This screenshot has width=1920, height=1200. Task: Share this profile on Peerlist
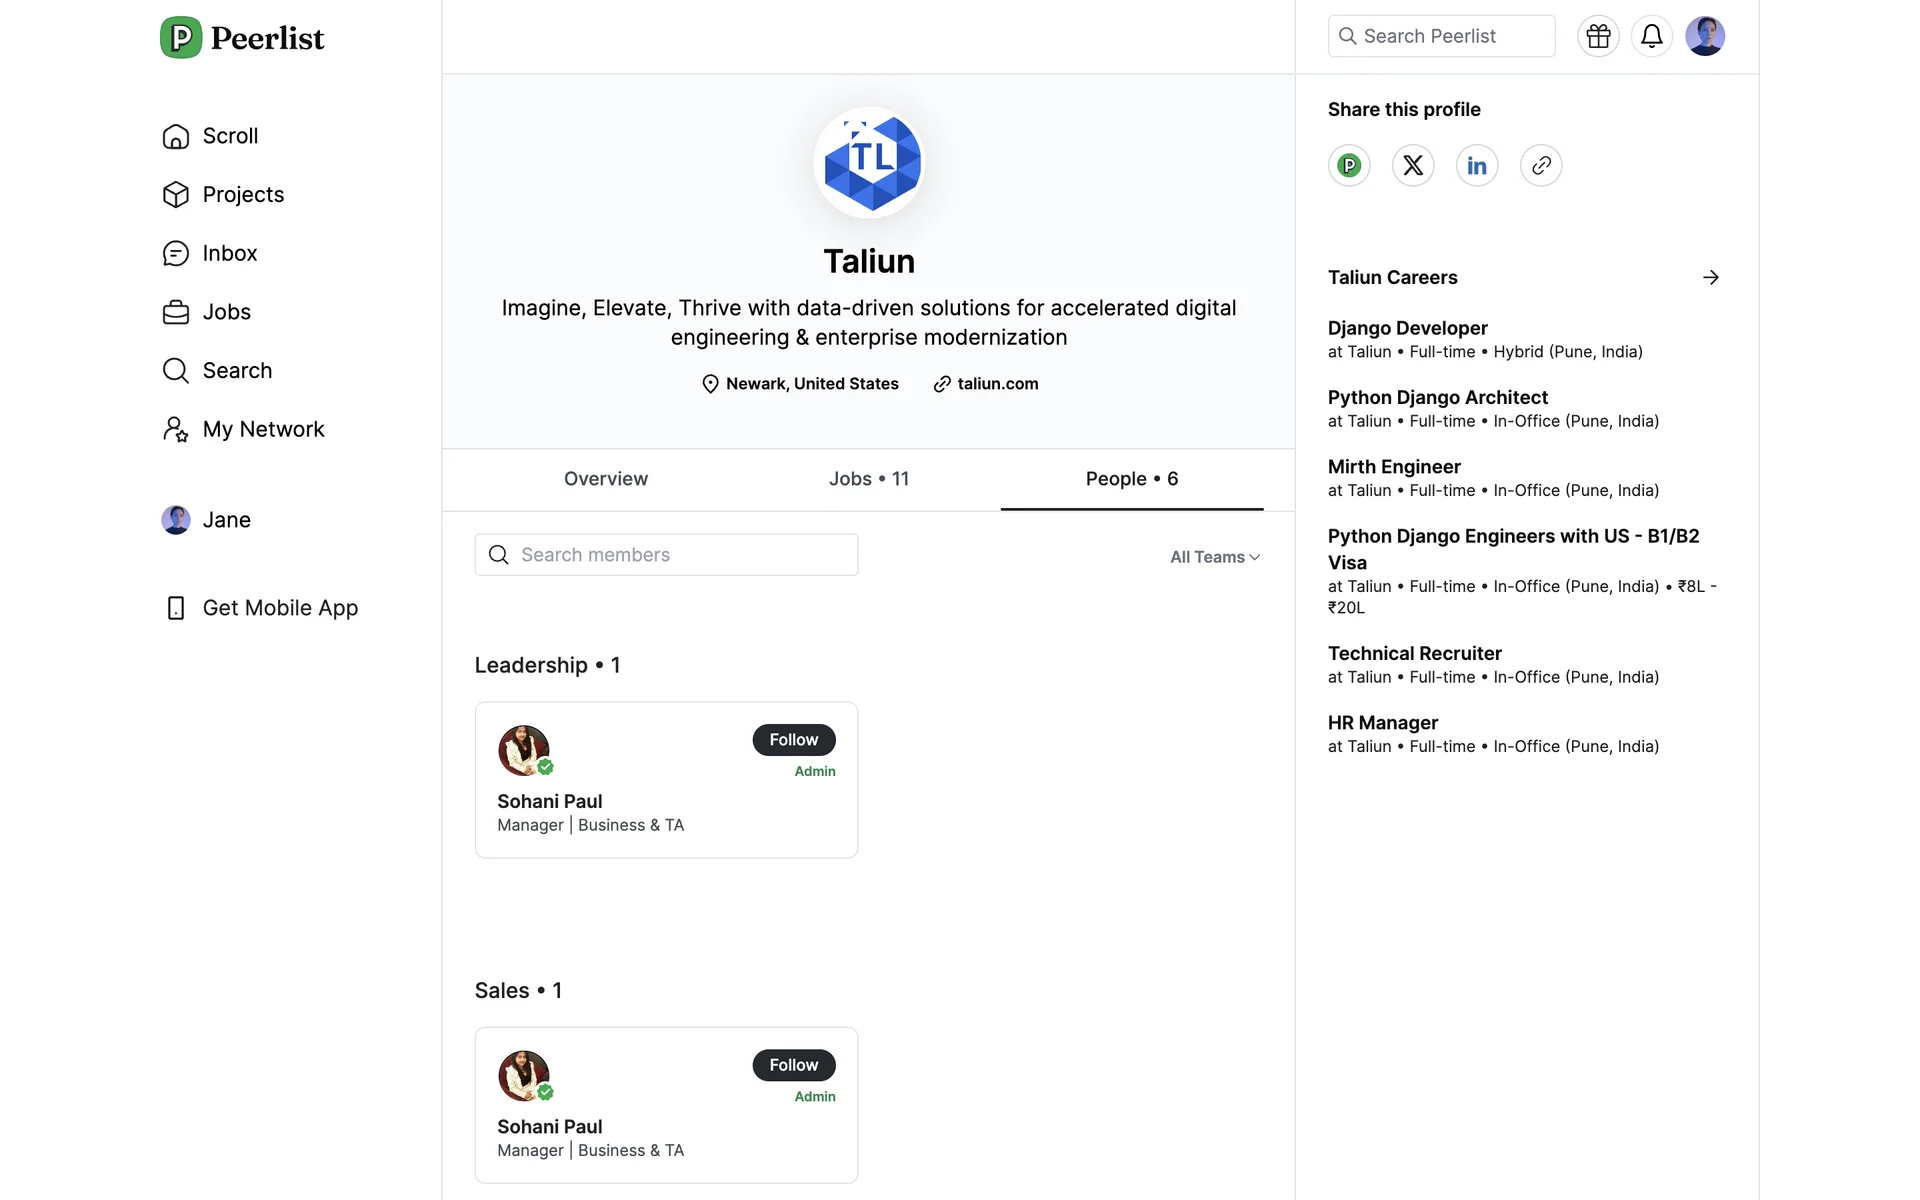[x=1349, y=165]
